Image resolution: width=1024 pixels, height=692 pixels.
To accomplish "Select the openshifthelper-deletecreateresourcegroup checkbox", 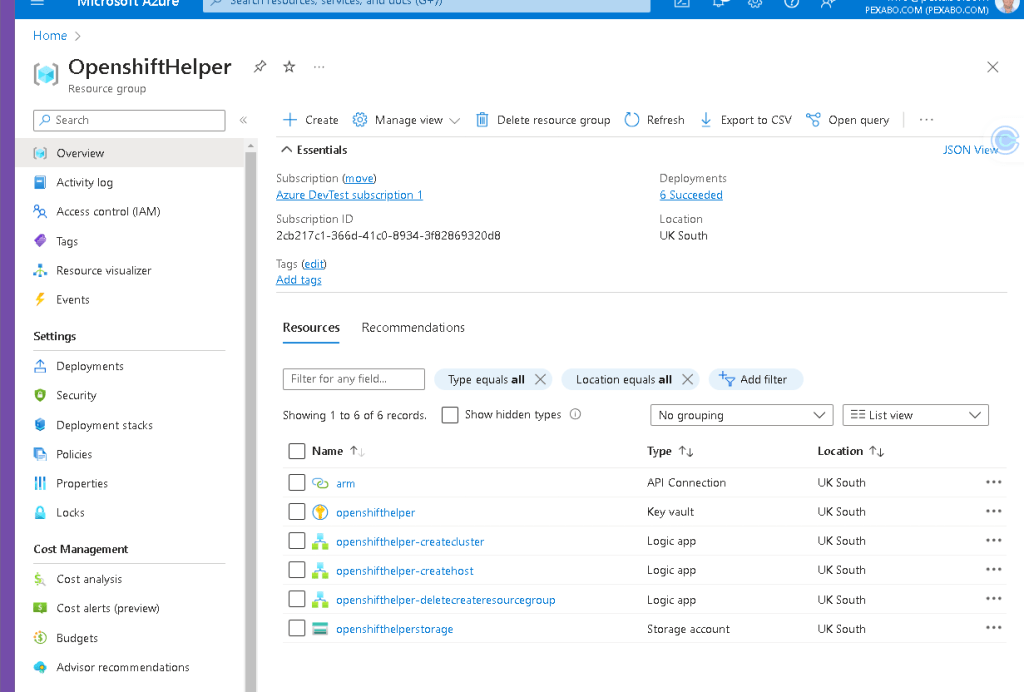I will [x=296, y=599].
